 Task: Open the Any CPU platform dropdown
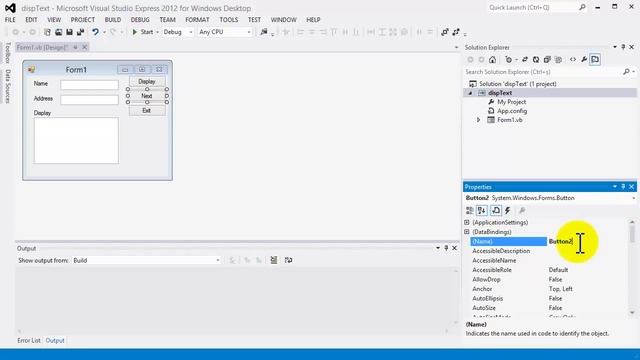pos(249,32)
